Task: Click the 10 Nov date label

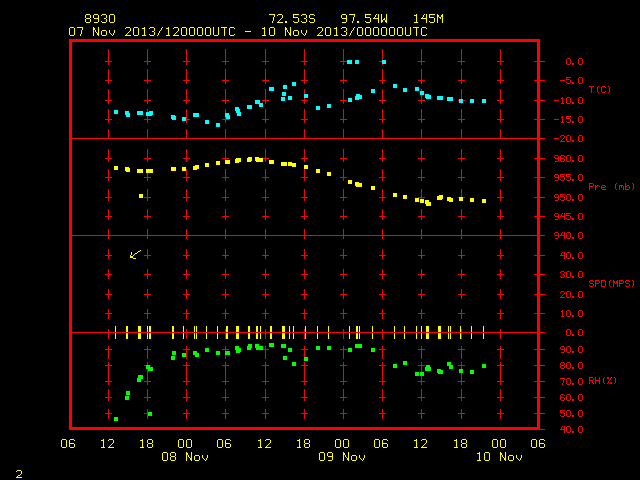Action: tap(499, 457)
